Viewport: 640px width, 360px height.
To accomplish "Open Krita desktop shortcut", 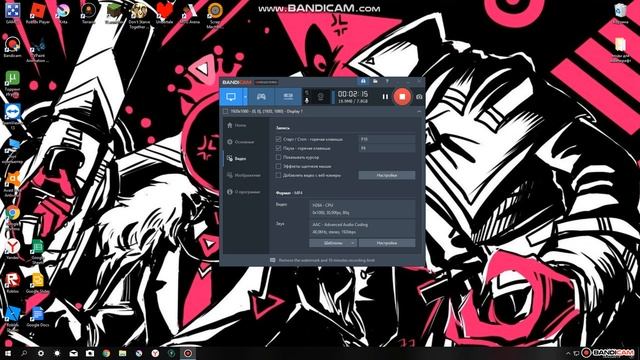I will tap(63, 13).
